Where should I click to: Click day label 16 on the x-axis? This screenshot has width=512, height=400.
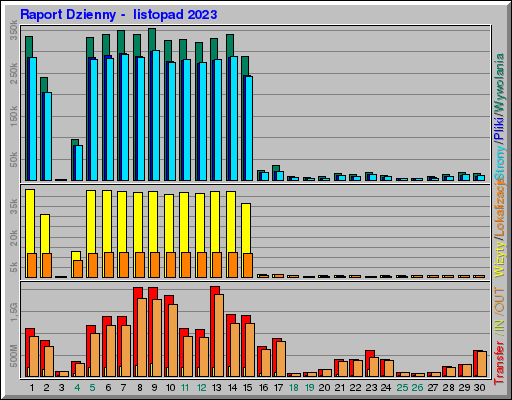pyautogui.click(x=263, y=388)
